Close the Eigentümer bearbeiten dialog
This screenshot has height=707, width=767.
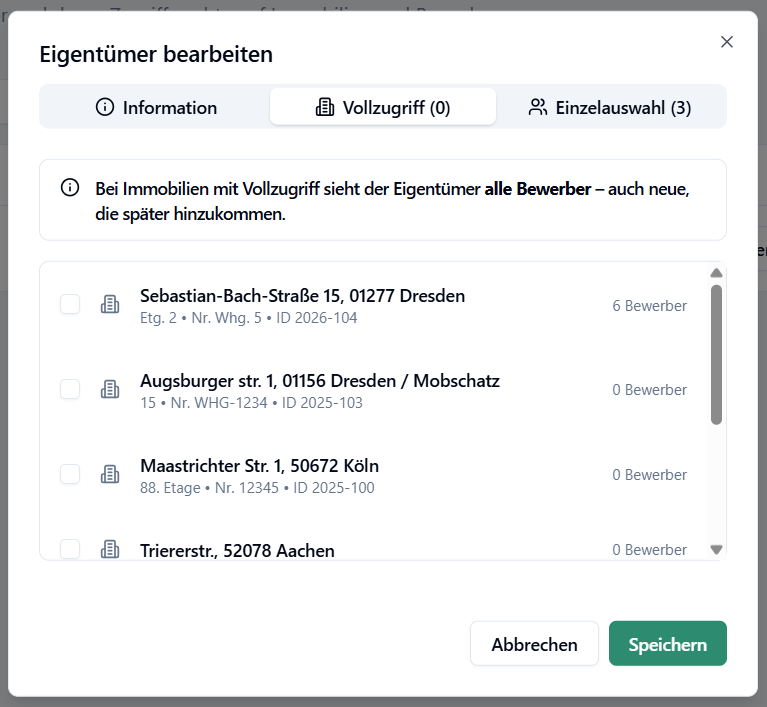click(727, 42)
